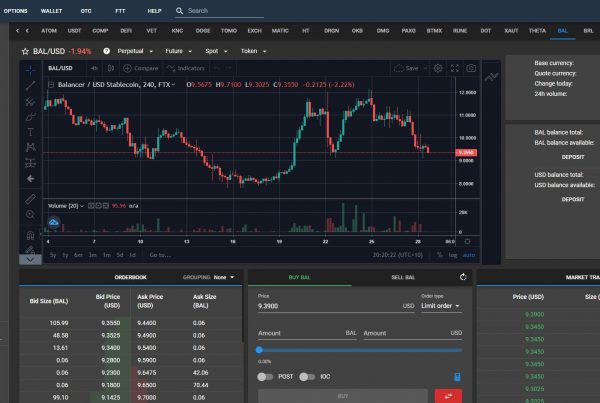Viewport: 600px width, 403px height.
Task: Expand the Perpetual markets dropdown
Action: coord(131,50)
